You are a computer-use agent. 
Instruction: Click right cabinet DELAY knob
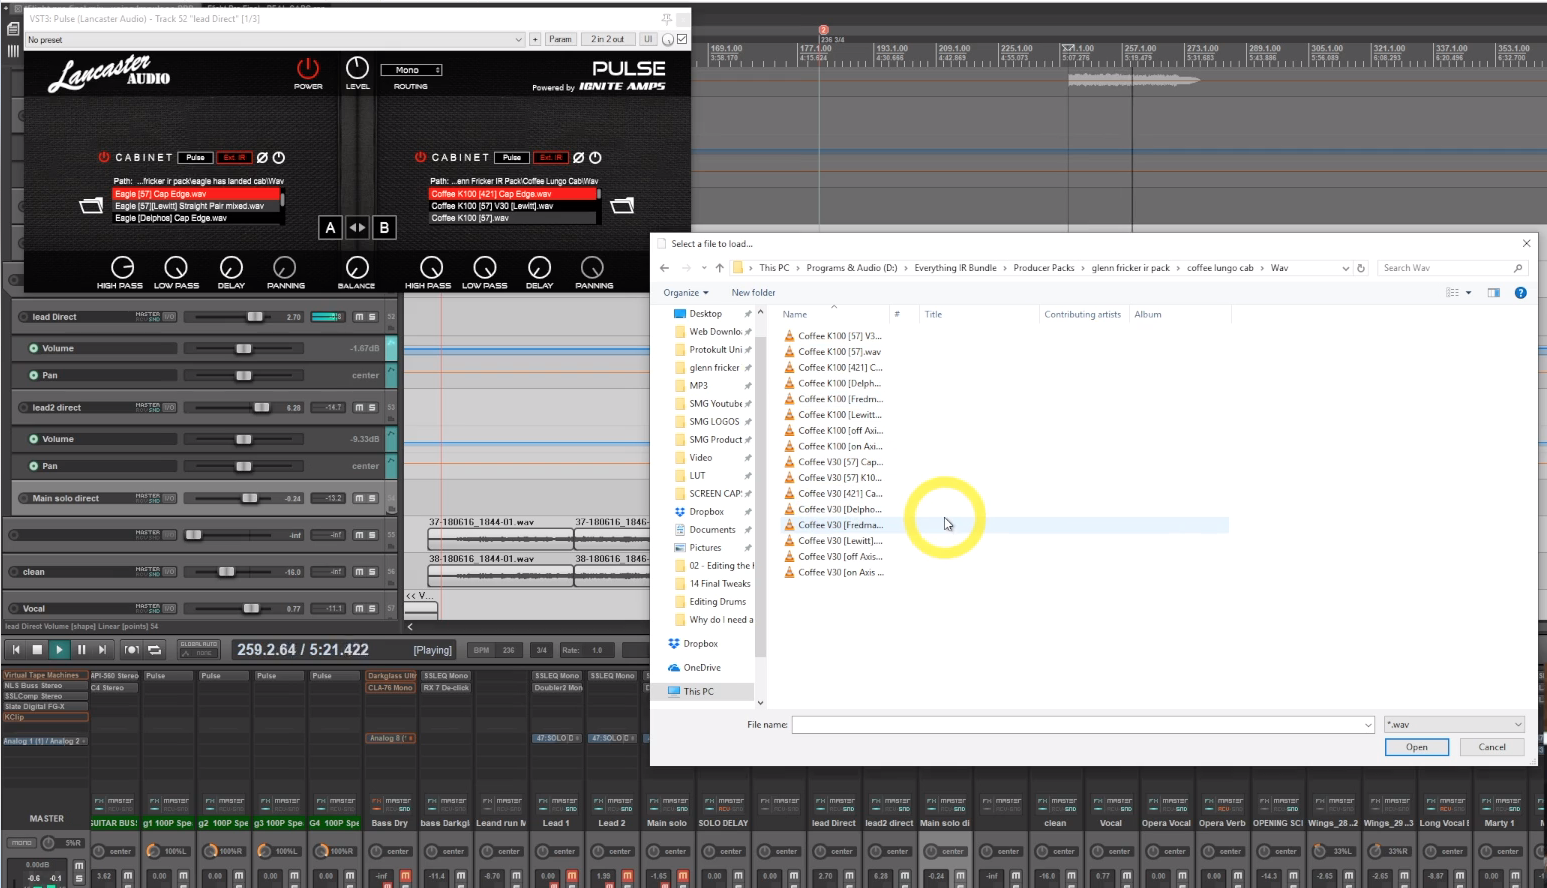point(539,267)
